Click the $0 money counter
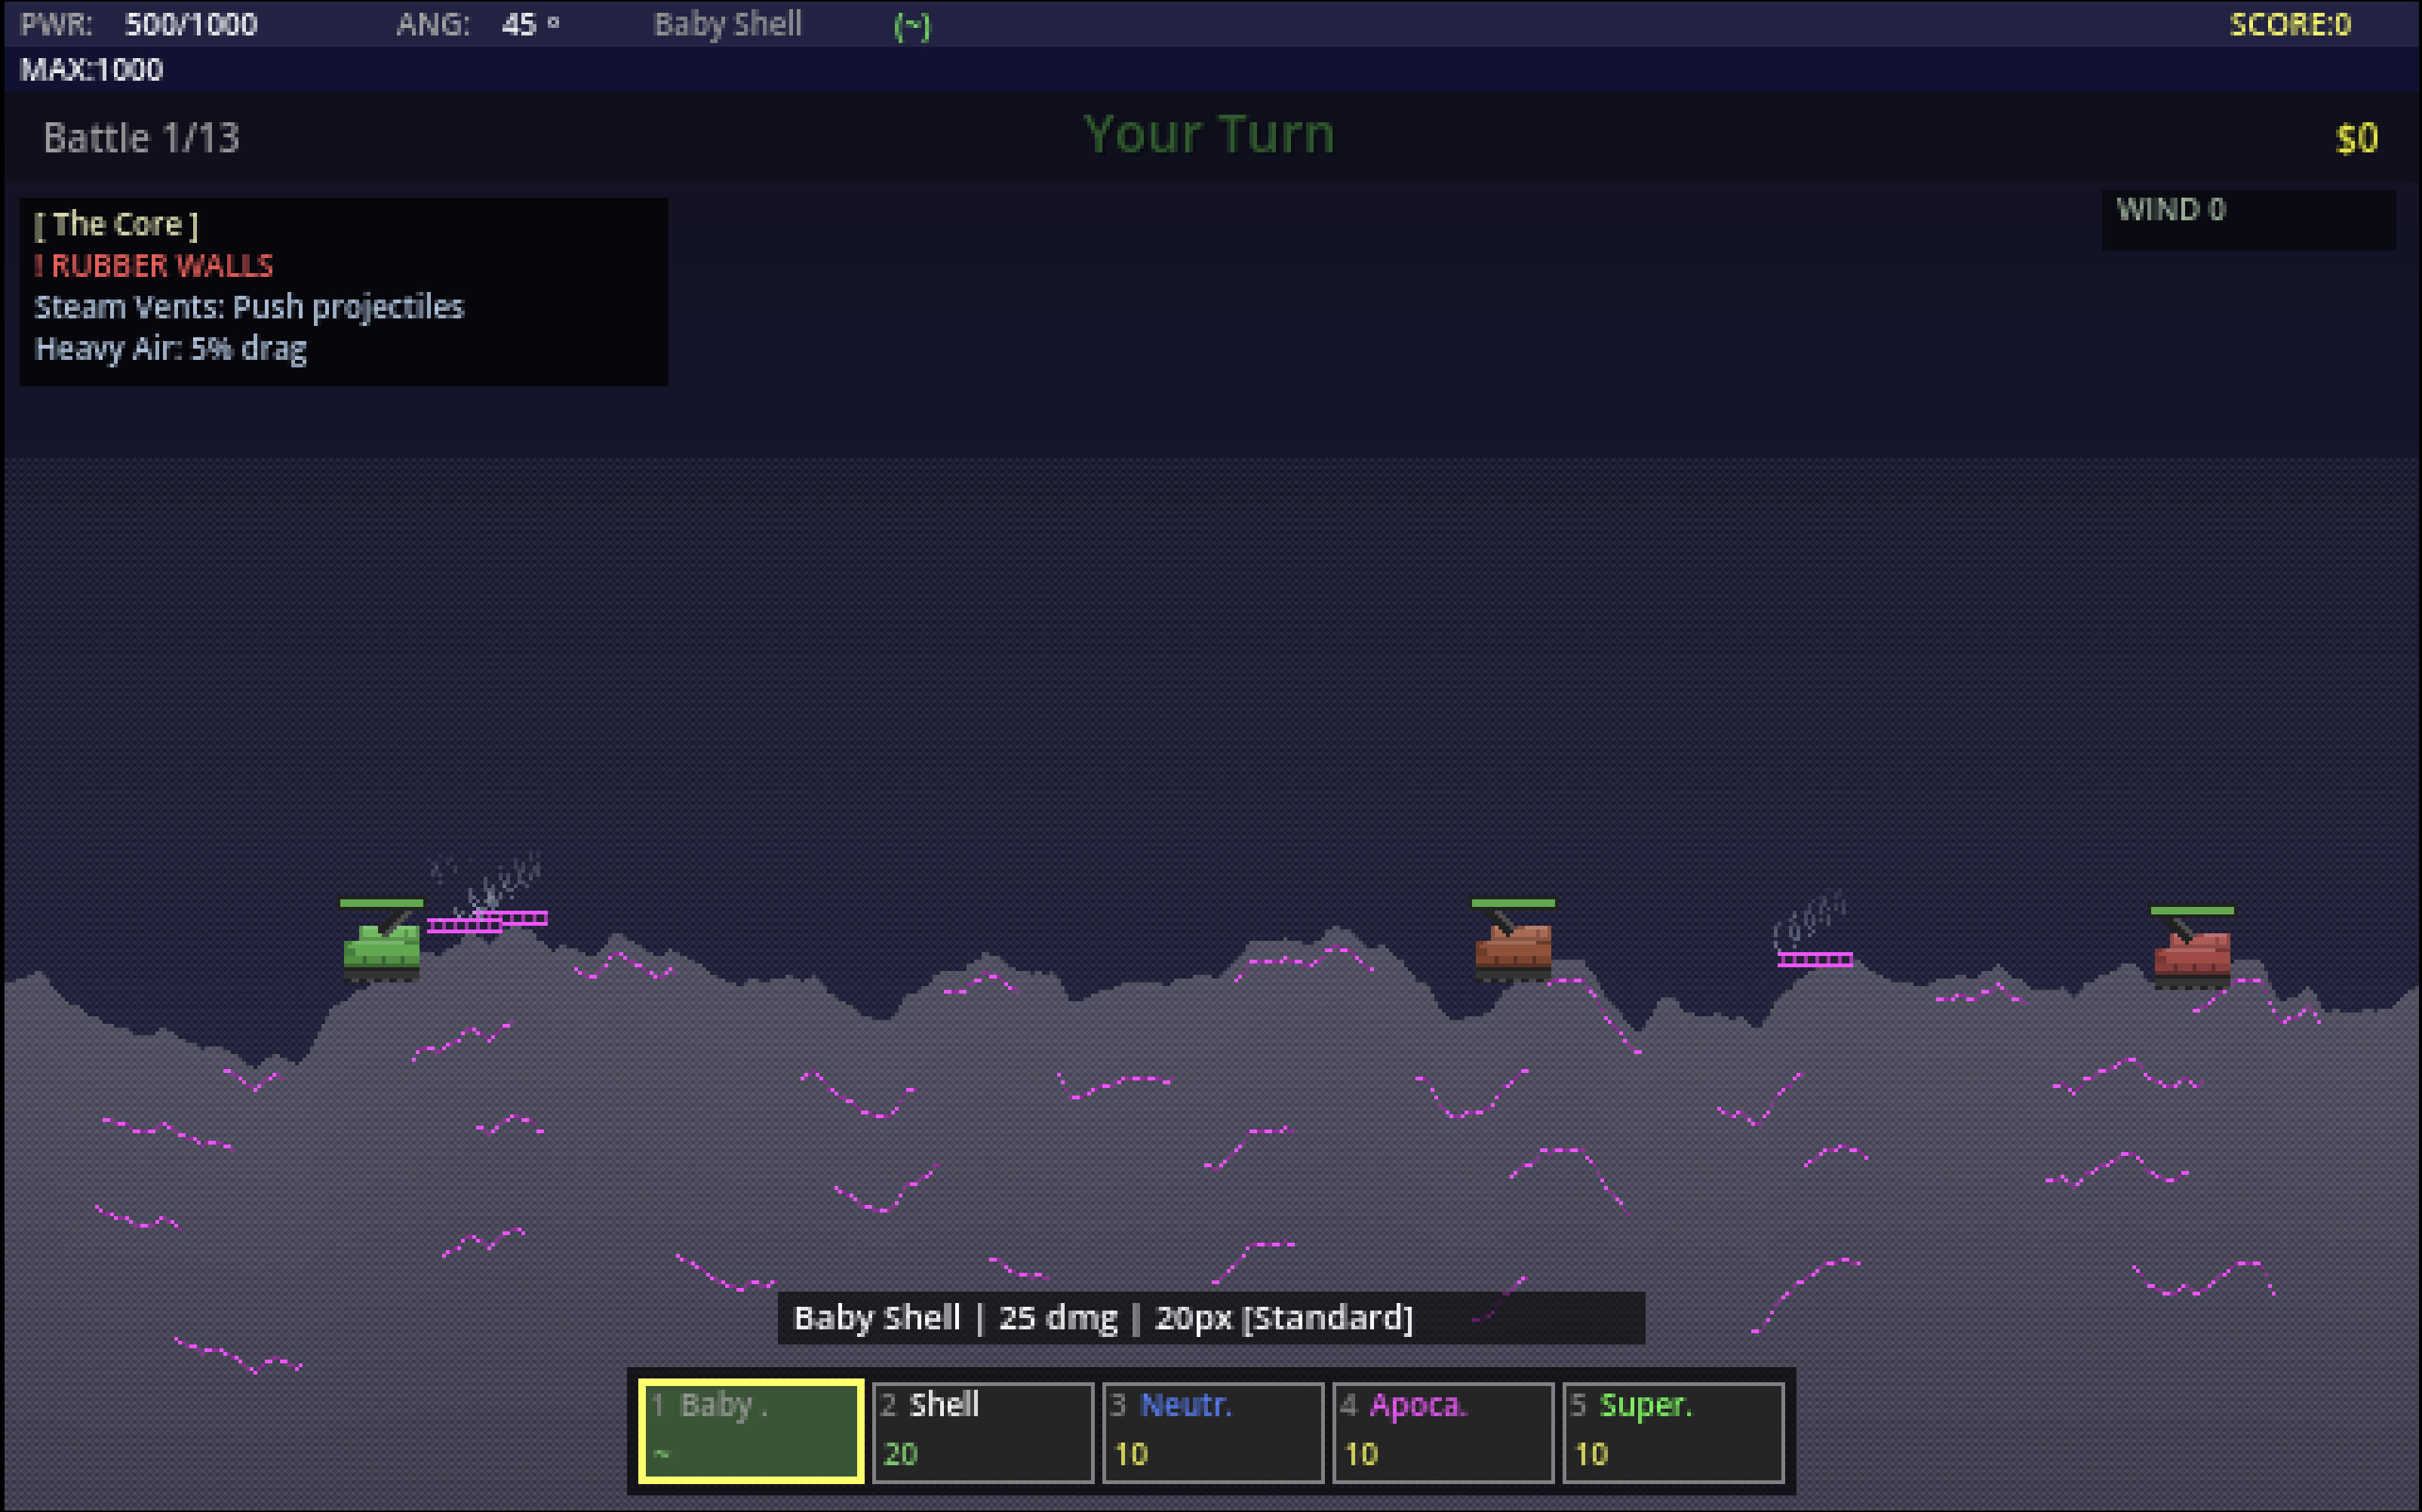Viewport: 2422px width, 1512px height. [x=2356, y=140]
